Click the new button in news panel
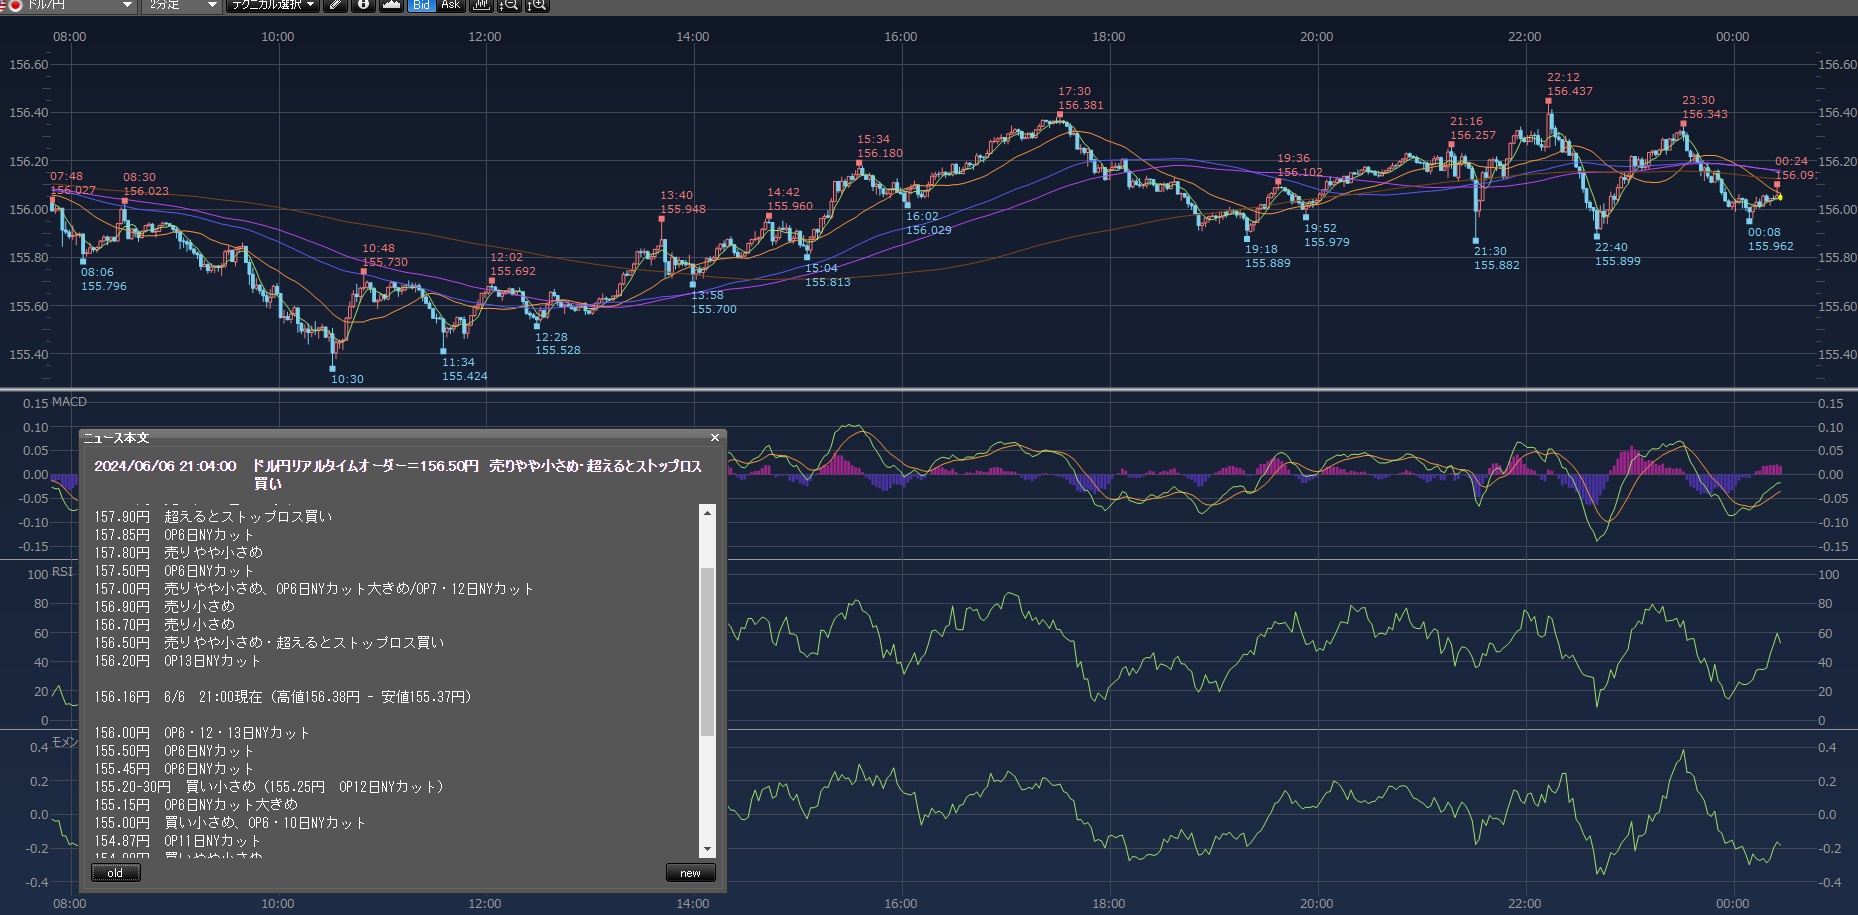 (690, 873)
